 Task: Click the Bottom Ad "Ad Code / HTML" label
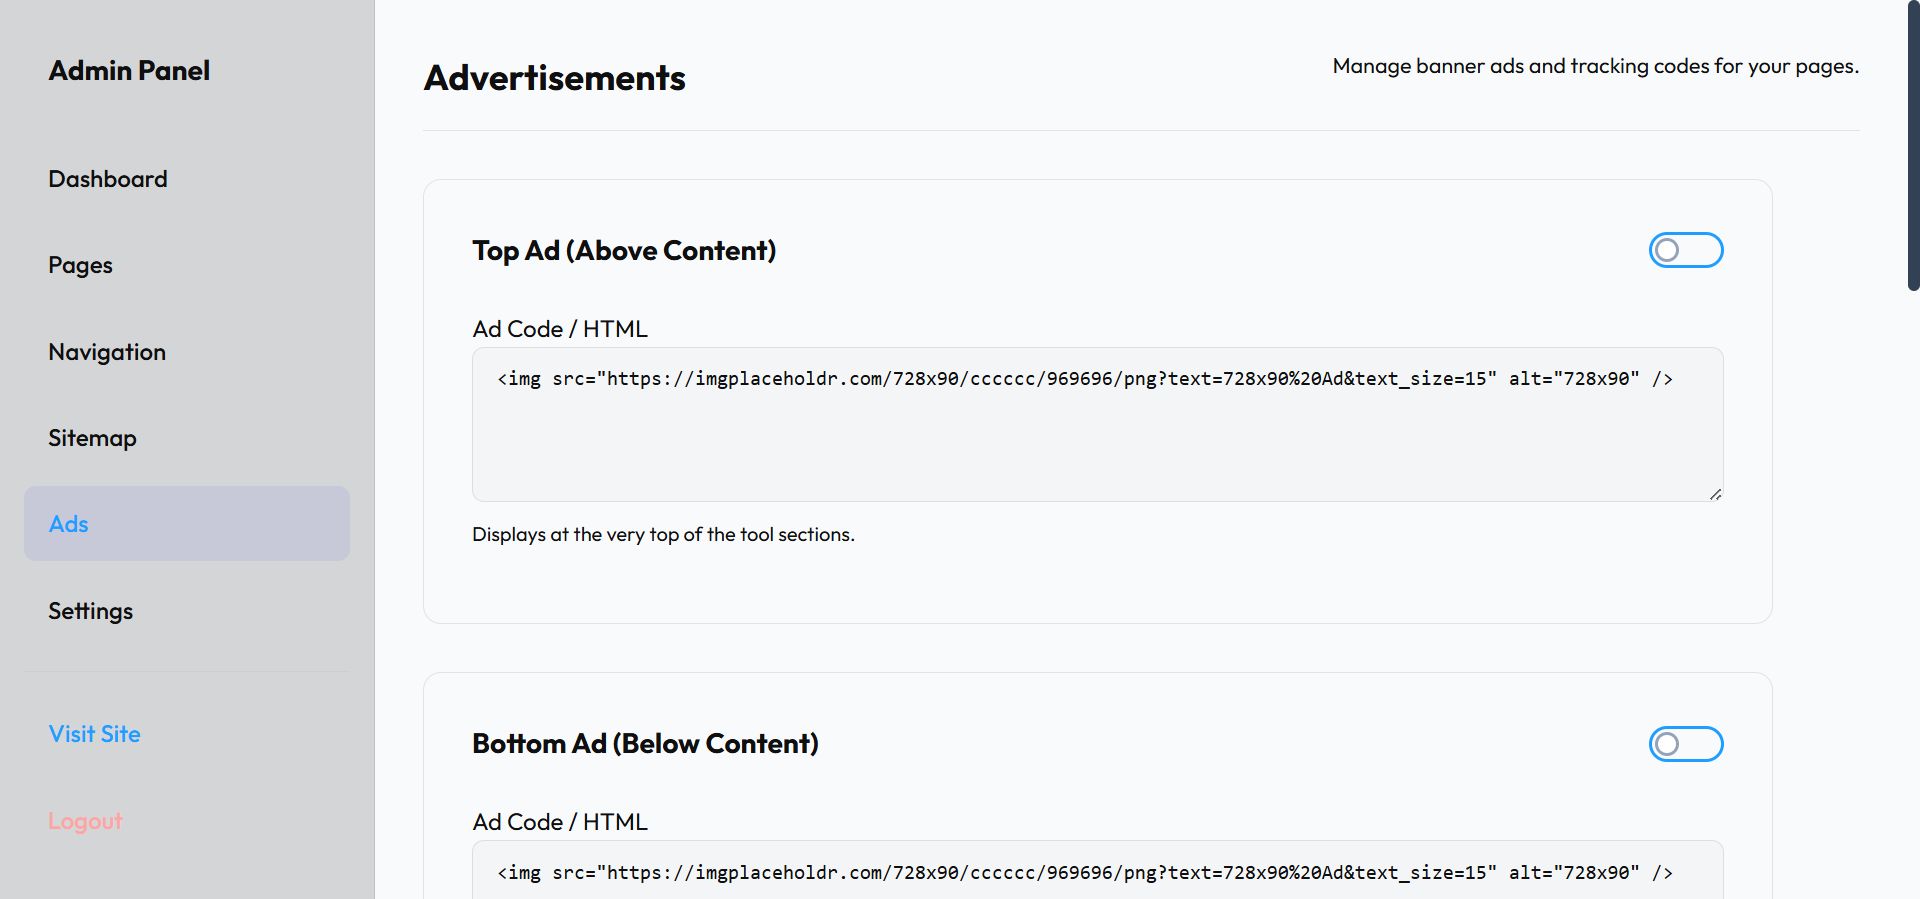(560, 822)
